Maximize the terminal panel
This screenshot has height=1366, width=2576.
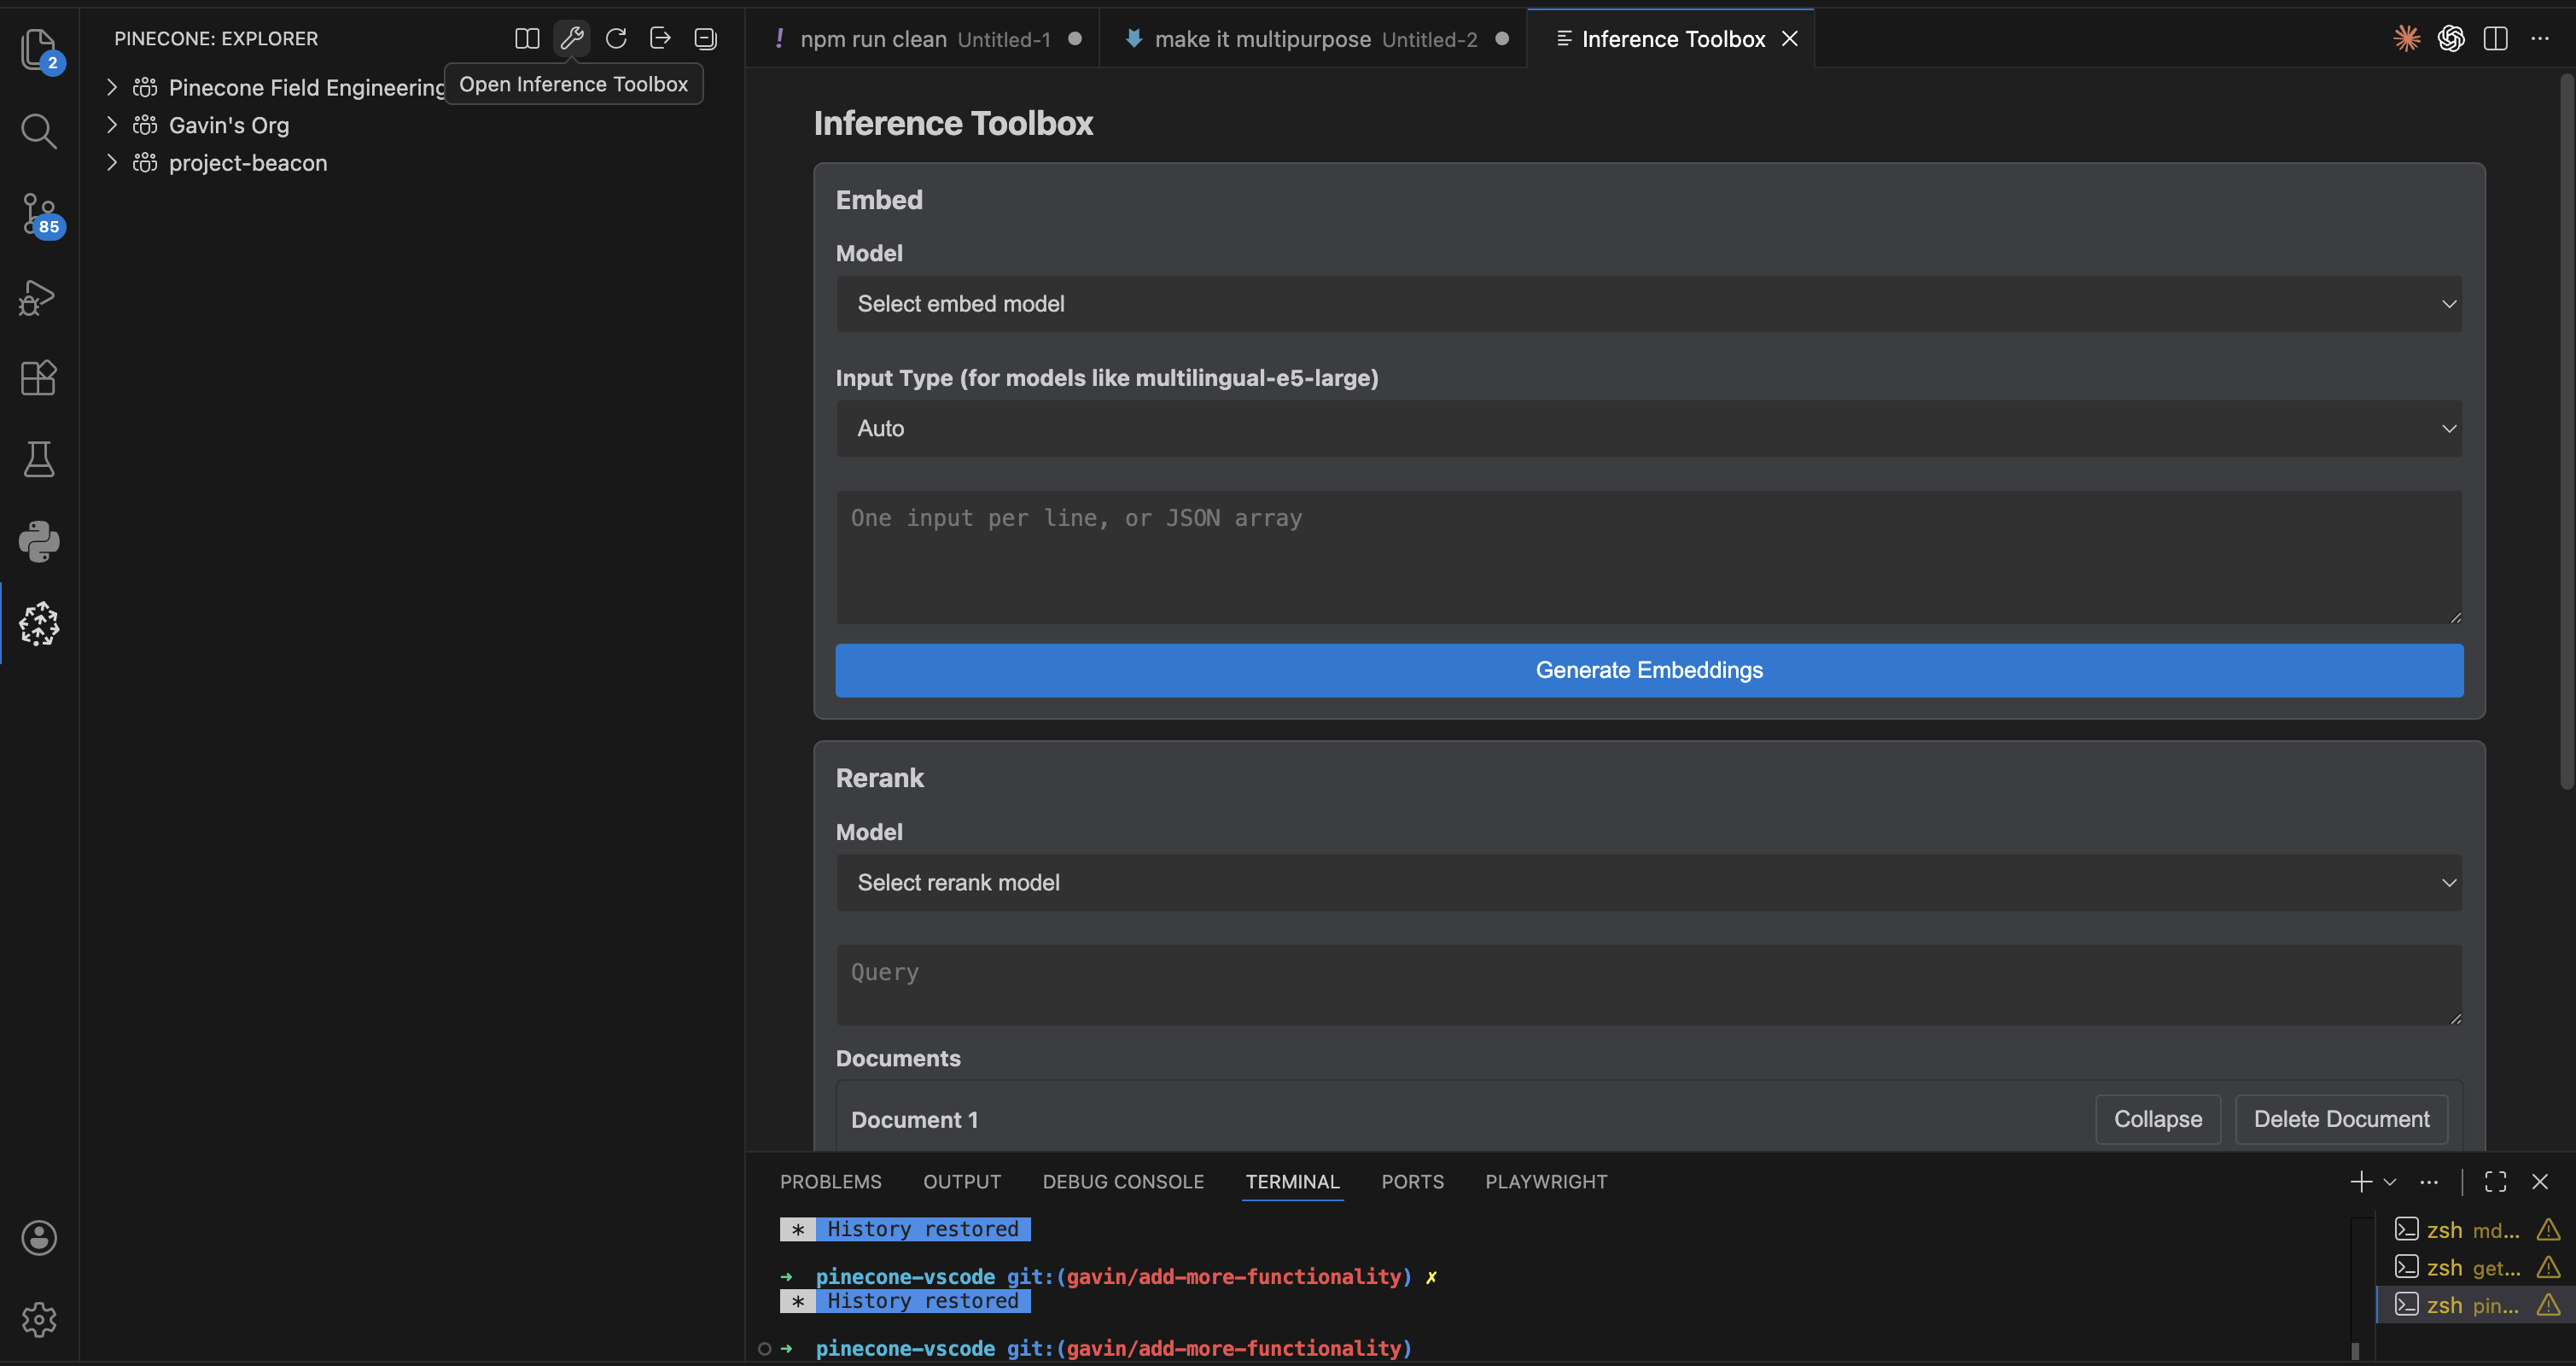[x=2495, y=1181]
